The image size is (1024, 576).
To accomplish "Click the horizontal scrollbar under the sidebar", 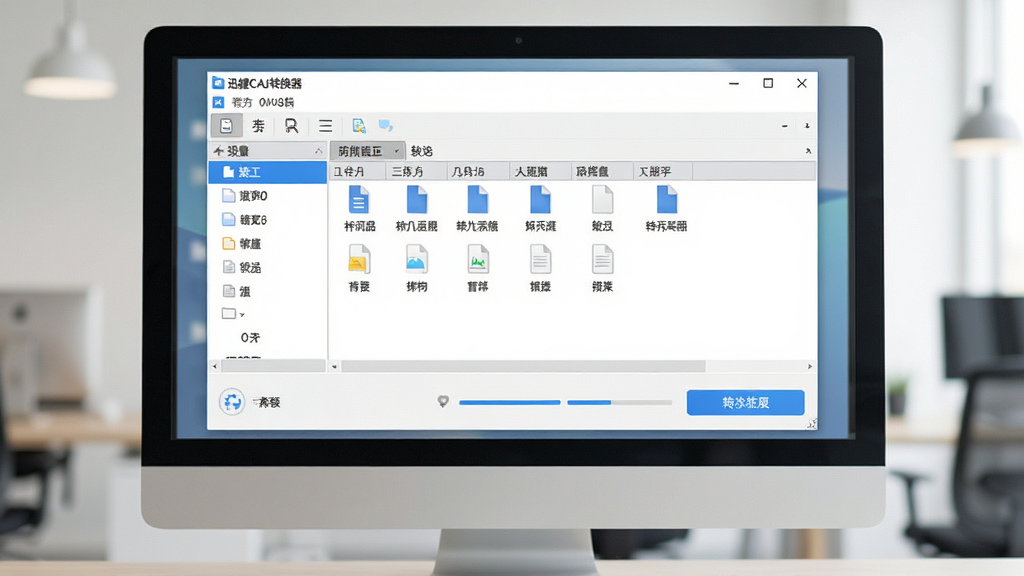I will [x=273, y=366].
